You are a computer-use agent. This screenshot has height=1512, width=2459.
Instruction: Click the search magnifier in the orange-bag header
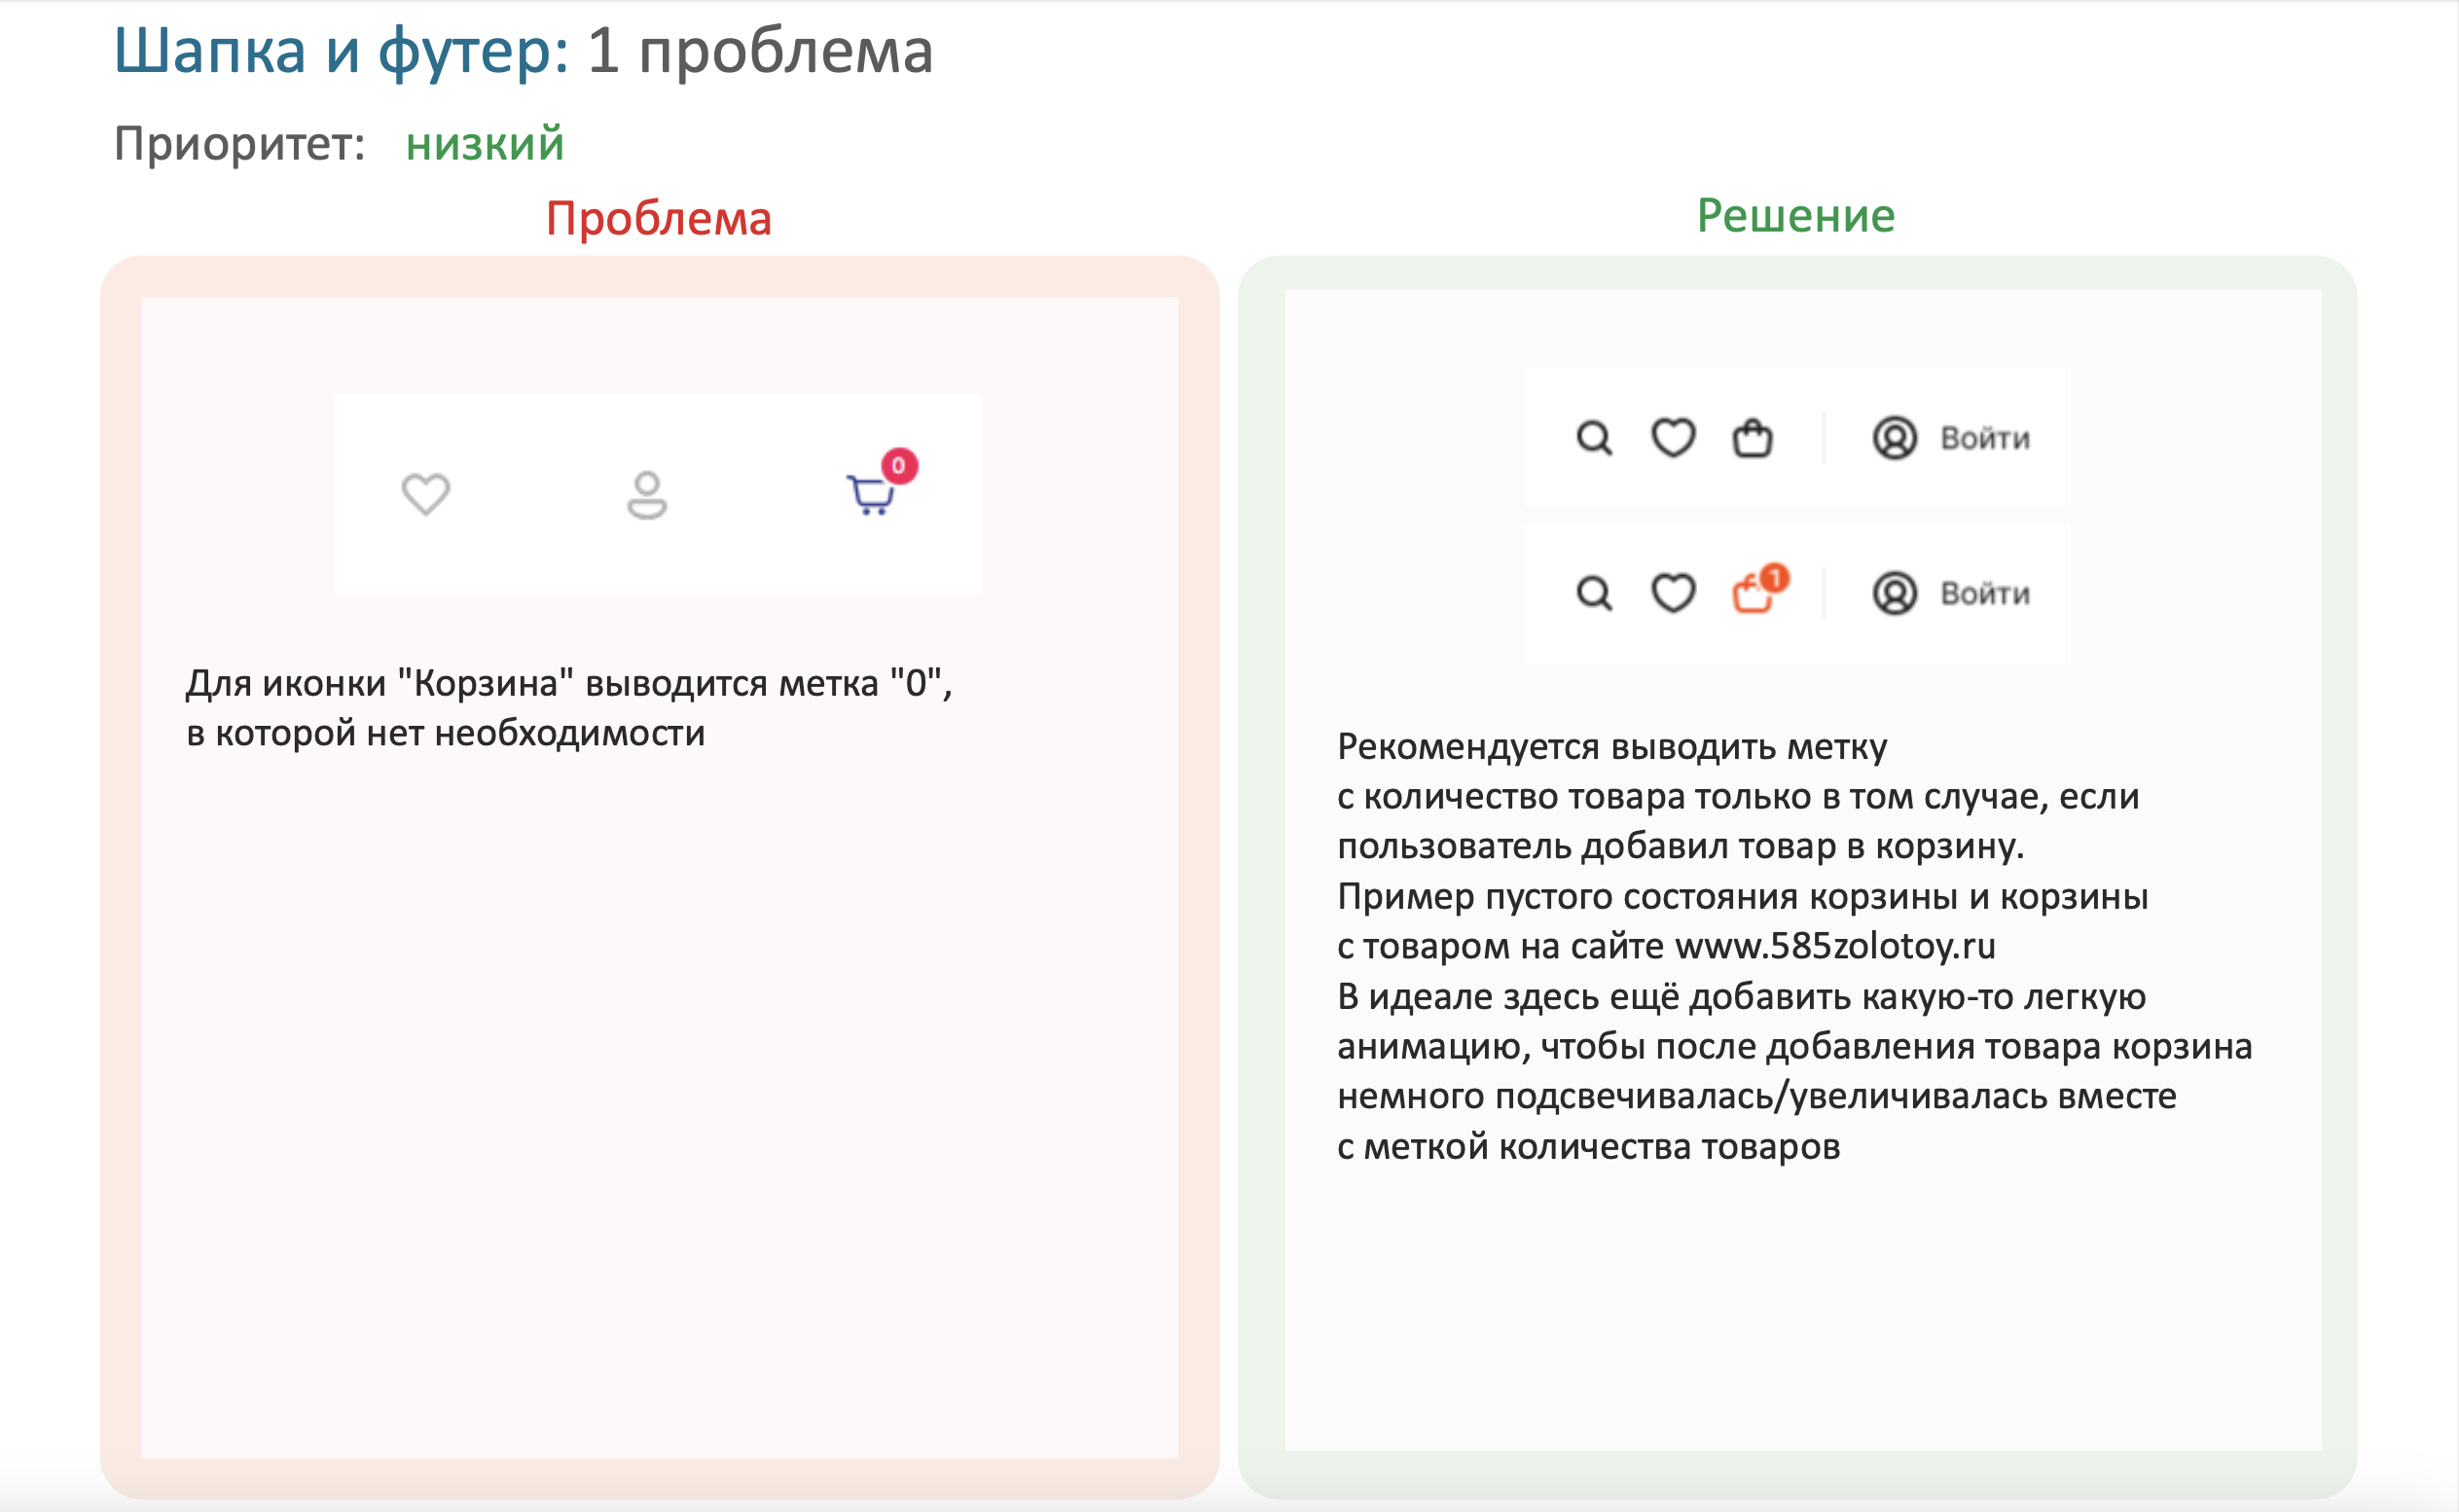pyautogui.click(x=1594, y=593)
